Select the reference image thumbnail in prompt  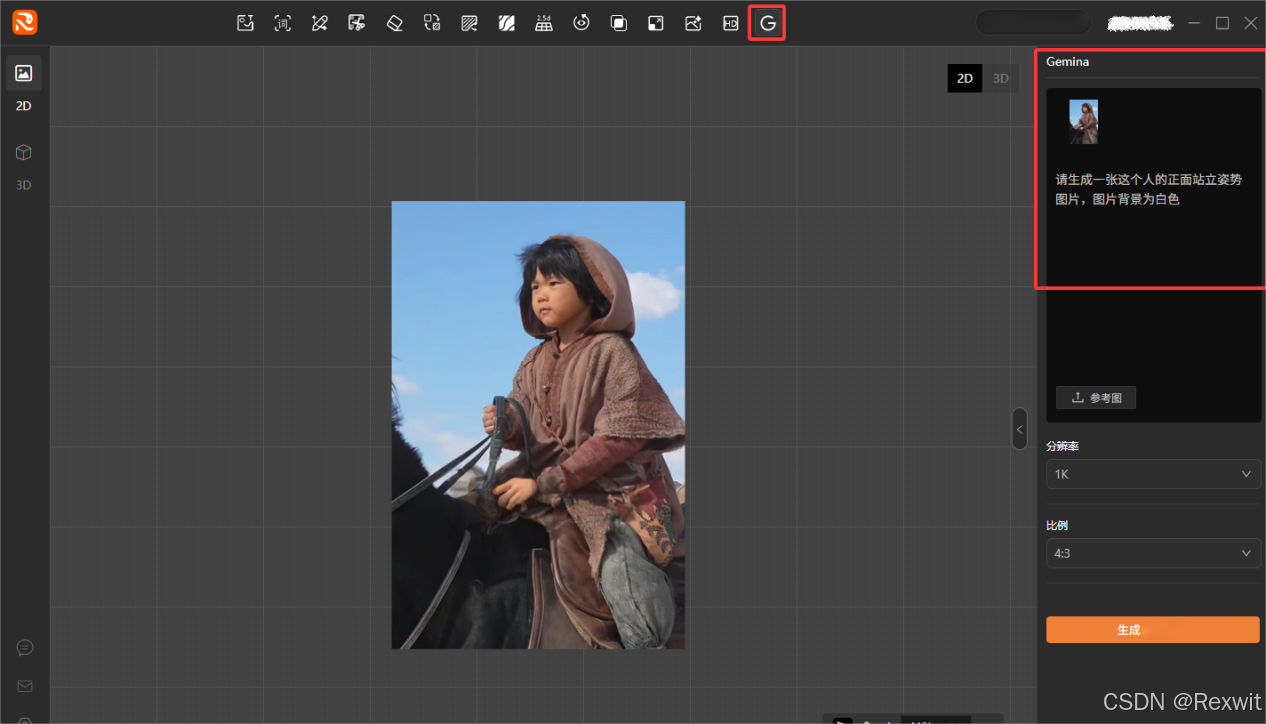(1083, 121)
